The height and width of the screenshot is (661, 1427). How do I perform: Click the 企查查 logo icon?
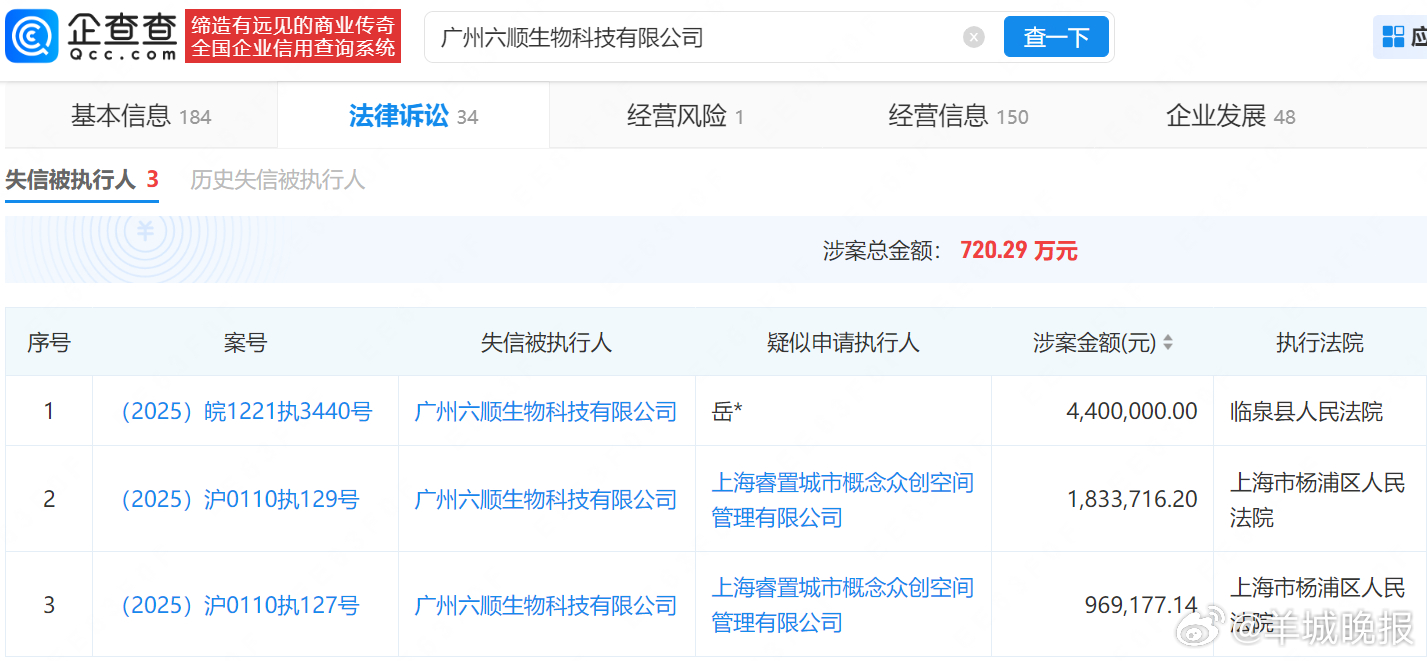click(30, 35)
